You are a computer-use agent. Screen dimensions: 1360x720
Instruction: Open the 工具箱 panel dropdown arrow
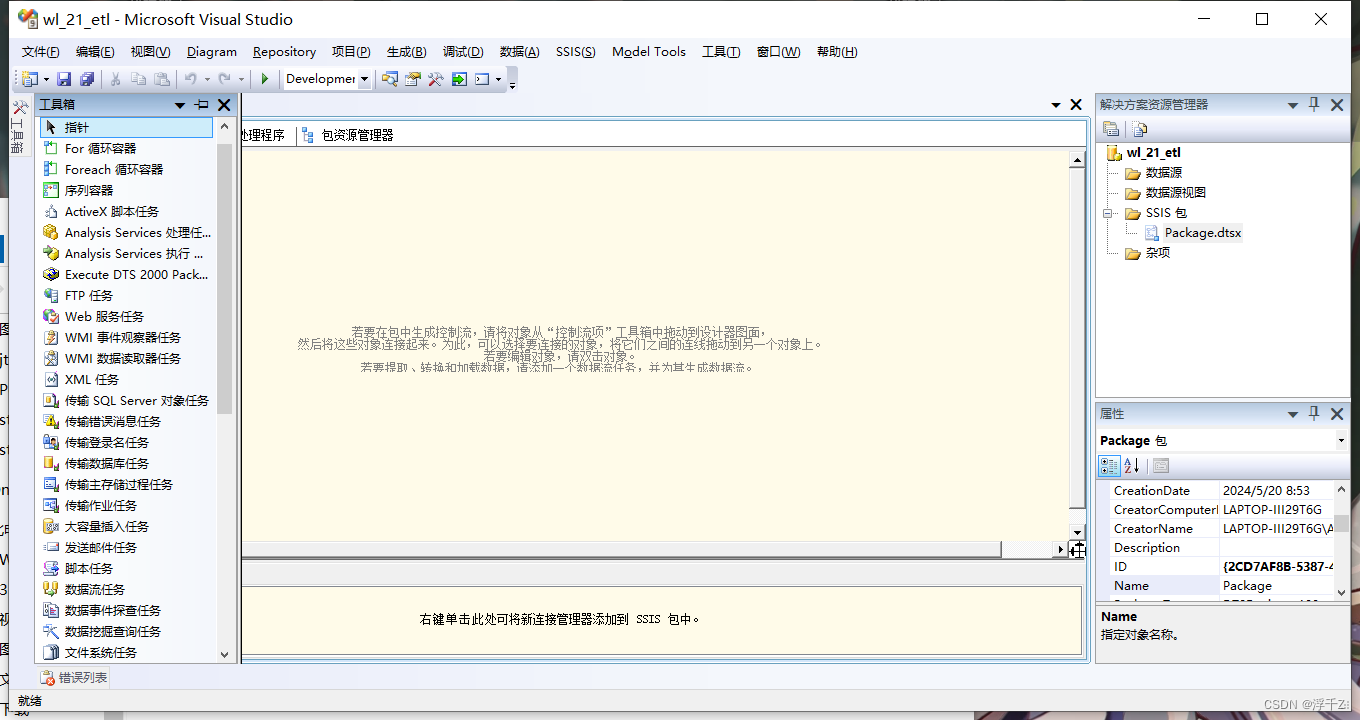(180, 105)
